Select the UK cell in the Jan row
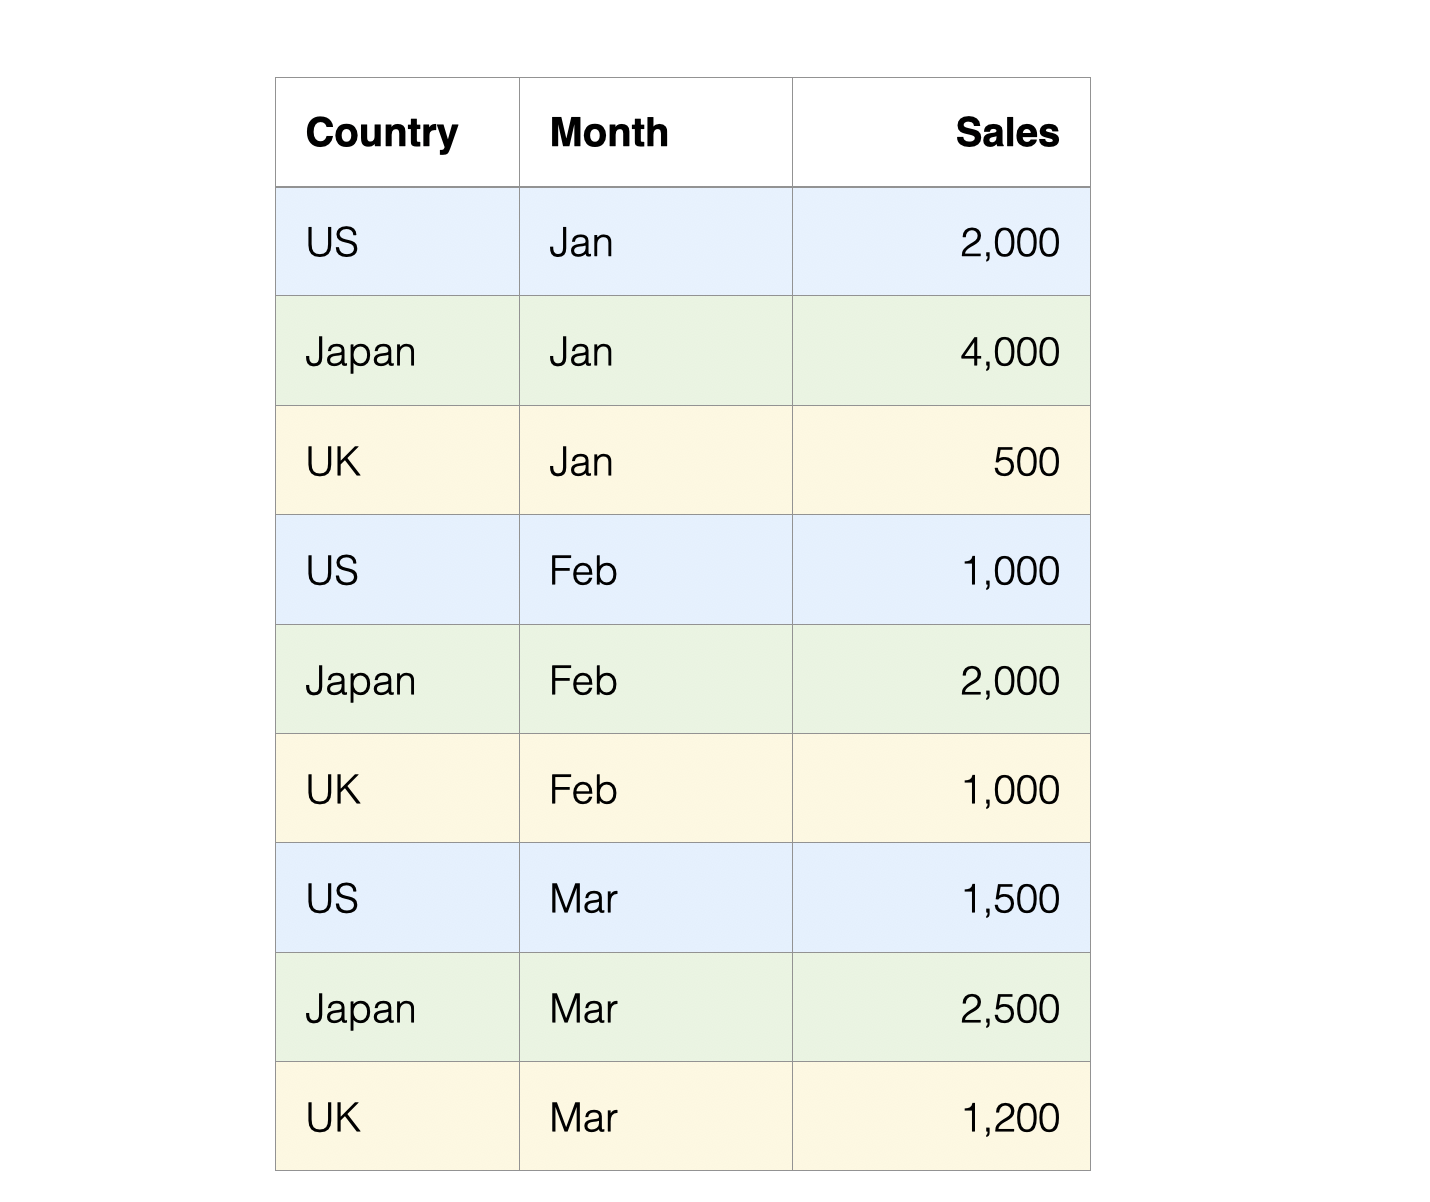Screen dimensions: 1430x1202 coord(397,461)
